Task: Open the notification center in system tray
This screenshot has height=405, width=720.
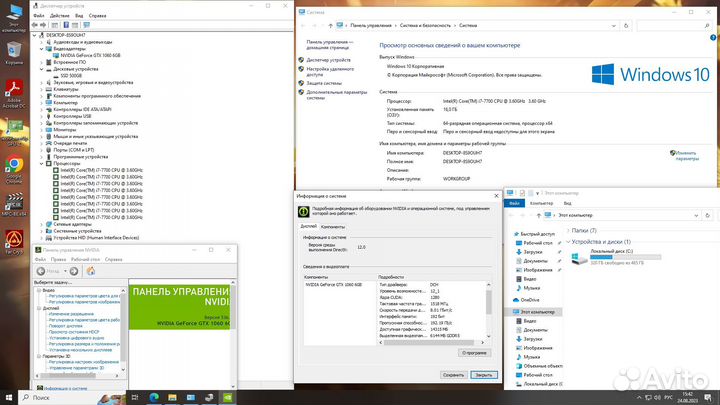Action: 709,397
